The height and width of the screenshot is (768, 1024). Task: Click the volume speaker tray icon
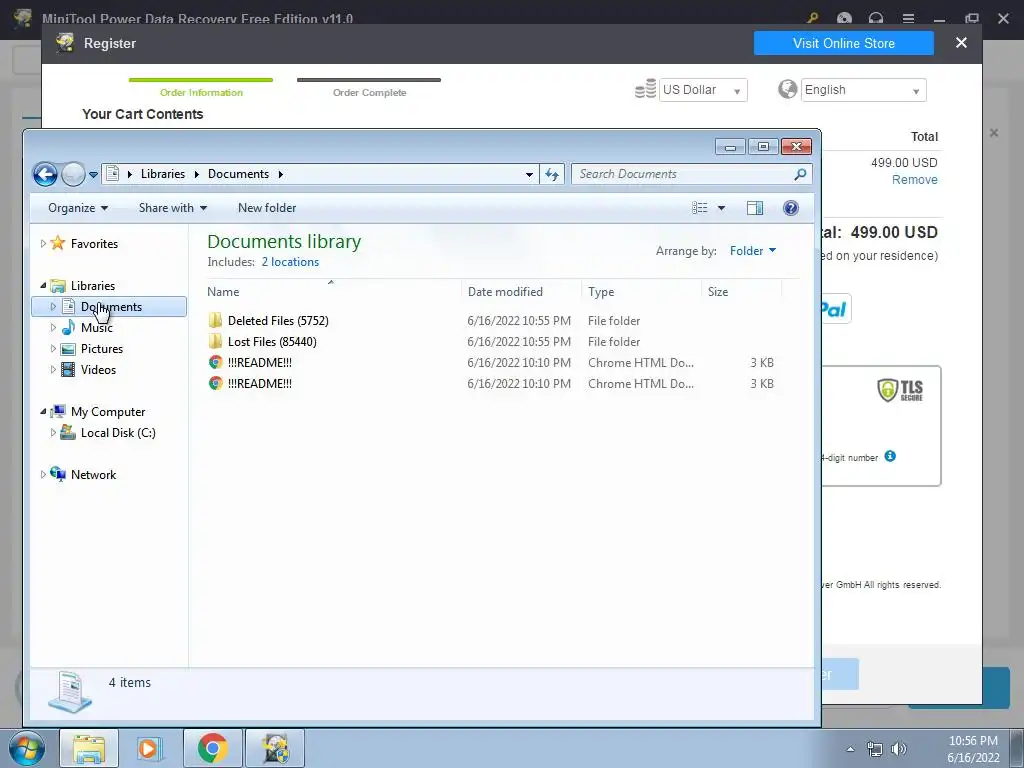point(899,749)
